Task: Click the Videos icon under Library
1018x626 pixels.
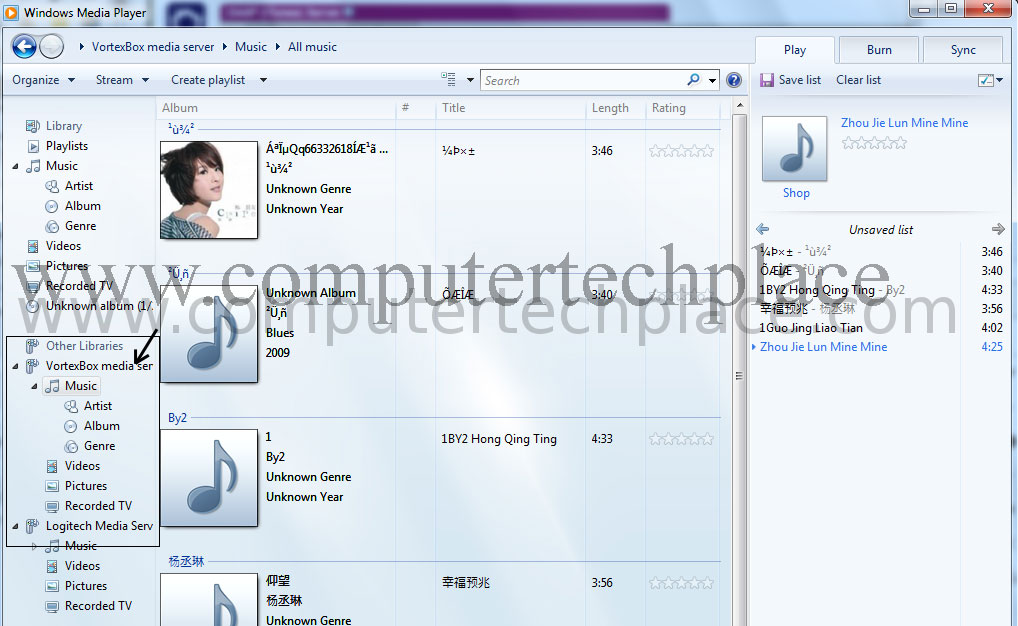Action: [32, 246]
